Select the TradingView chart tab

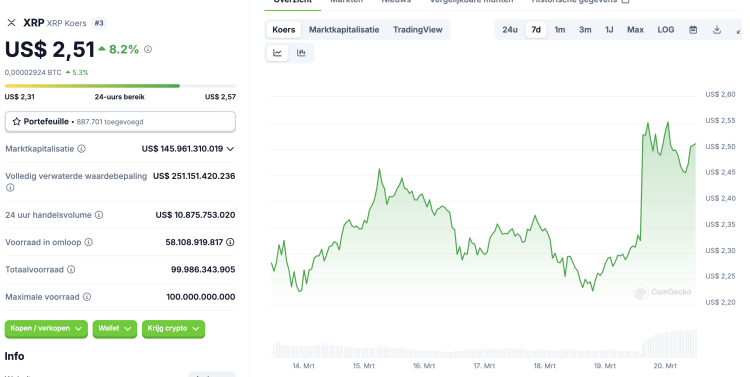pyautogui.click(x=418, y=30)
